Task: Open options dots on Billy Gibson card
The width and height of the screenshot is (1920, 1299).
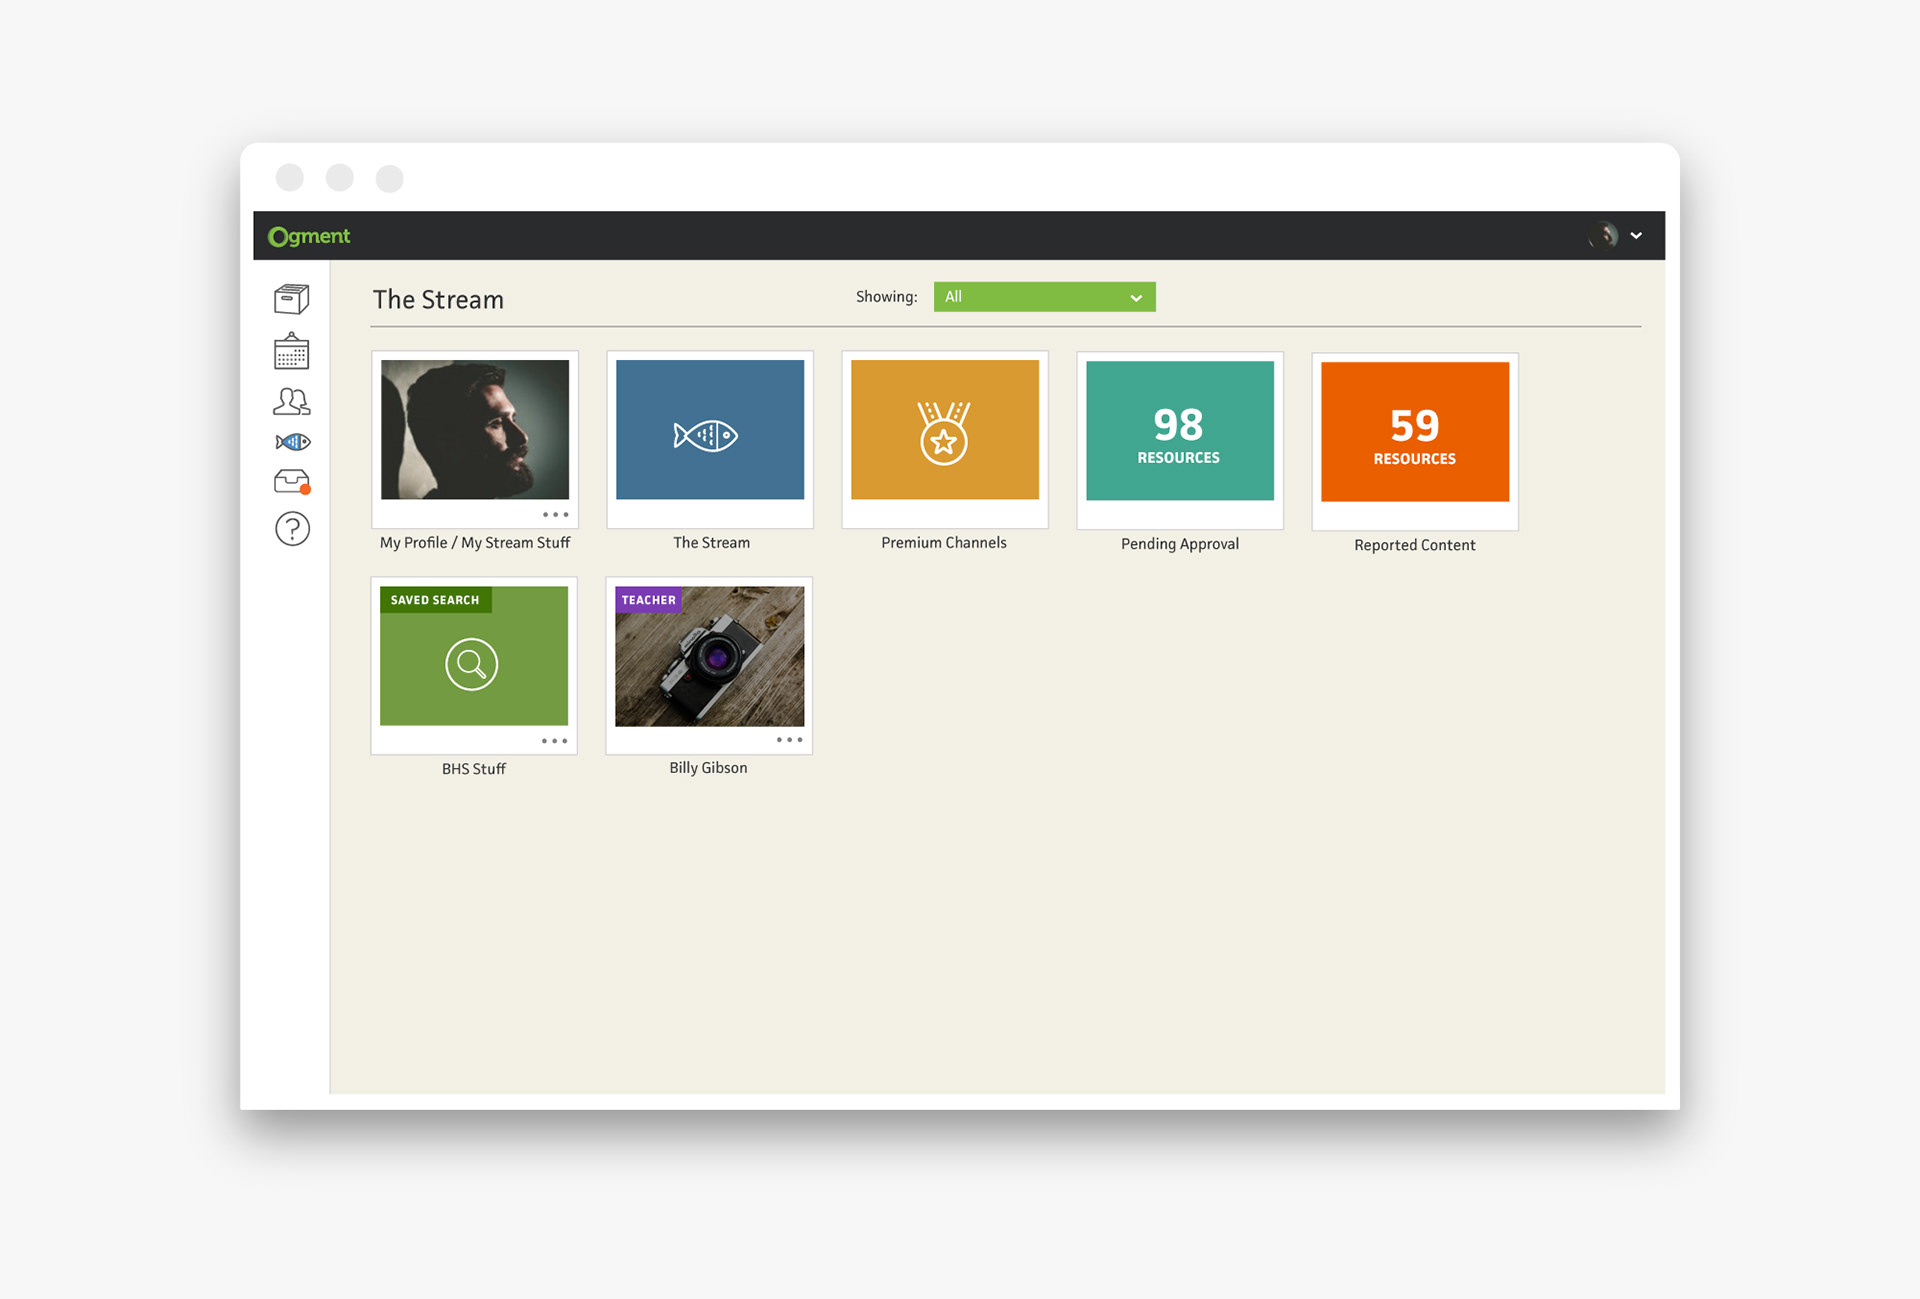Action: 789,740
